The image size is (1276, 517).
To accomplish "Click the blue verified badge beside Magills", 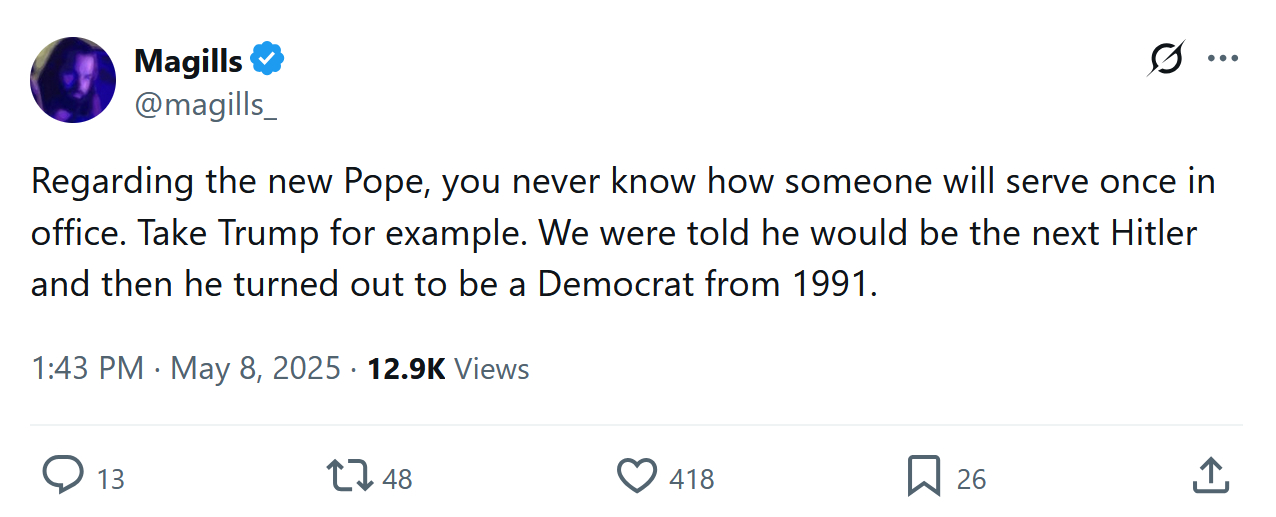I will (267, 60).
